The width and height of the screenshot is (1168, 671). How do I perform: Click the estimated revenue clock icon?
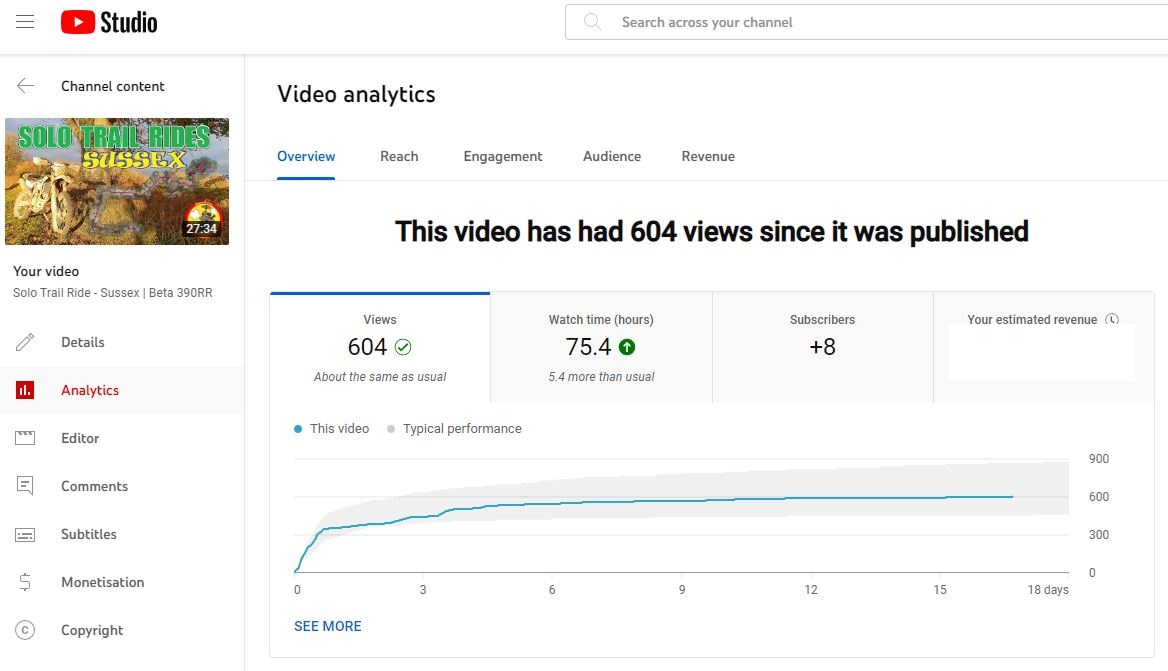(x=1112, y=319)
